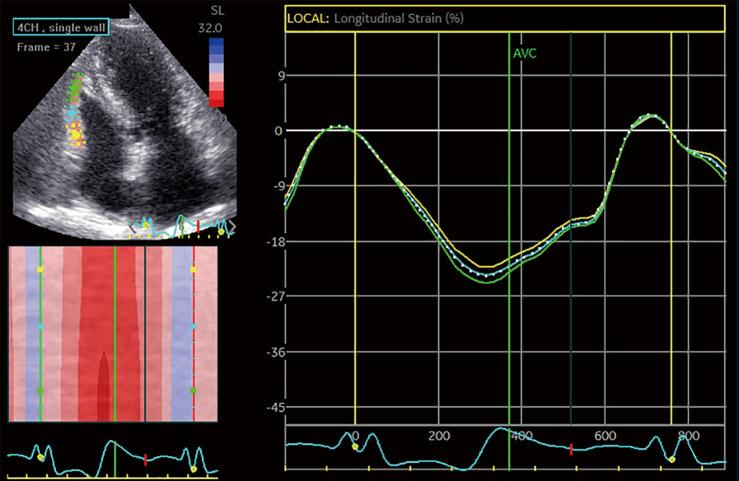Image resolution: width=739 pixels, height=481 pixels.
Task: Click the green AVC marker line label
Action: (x=525, y=53)
